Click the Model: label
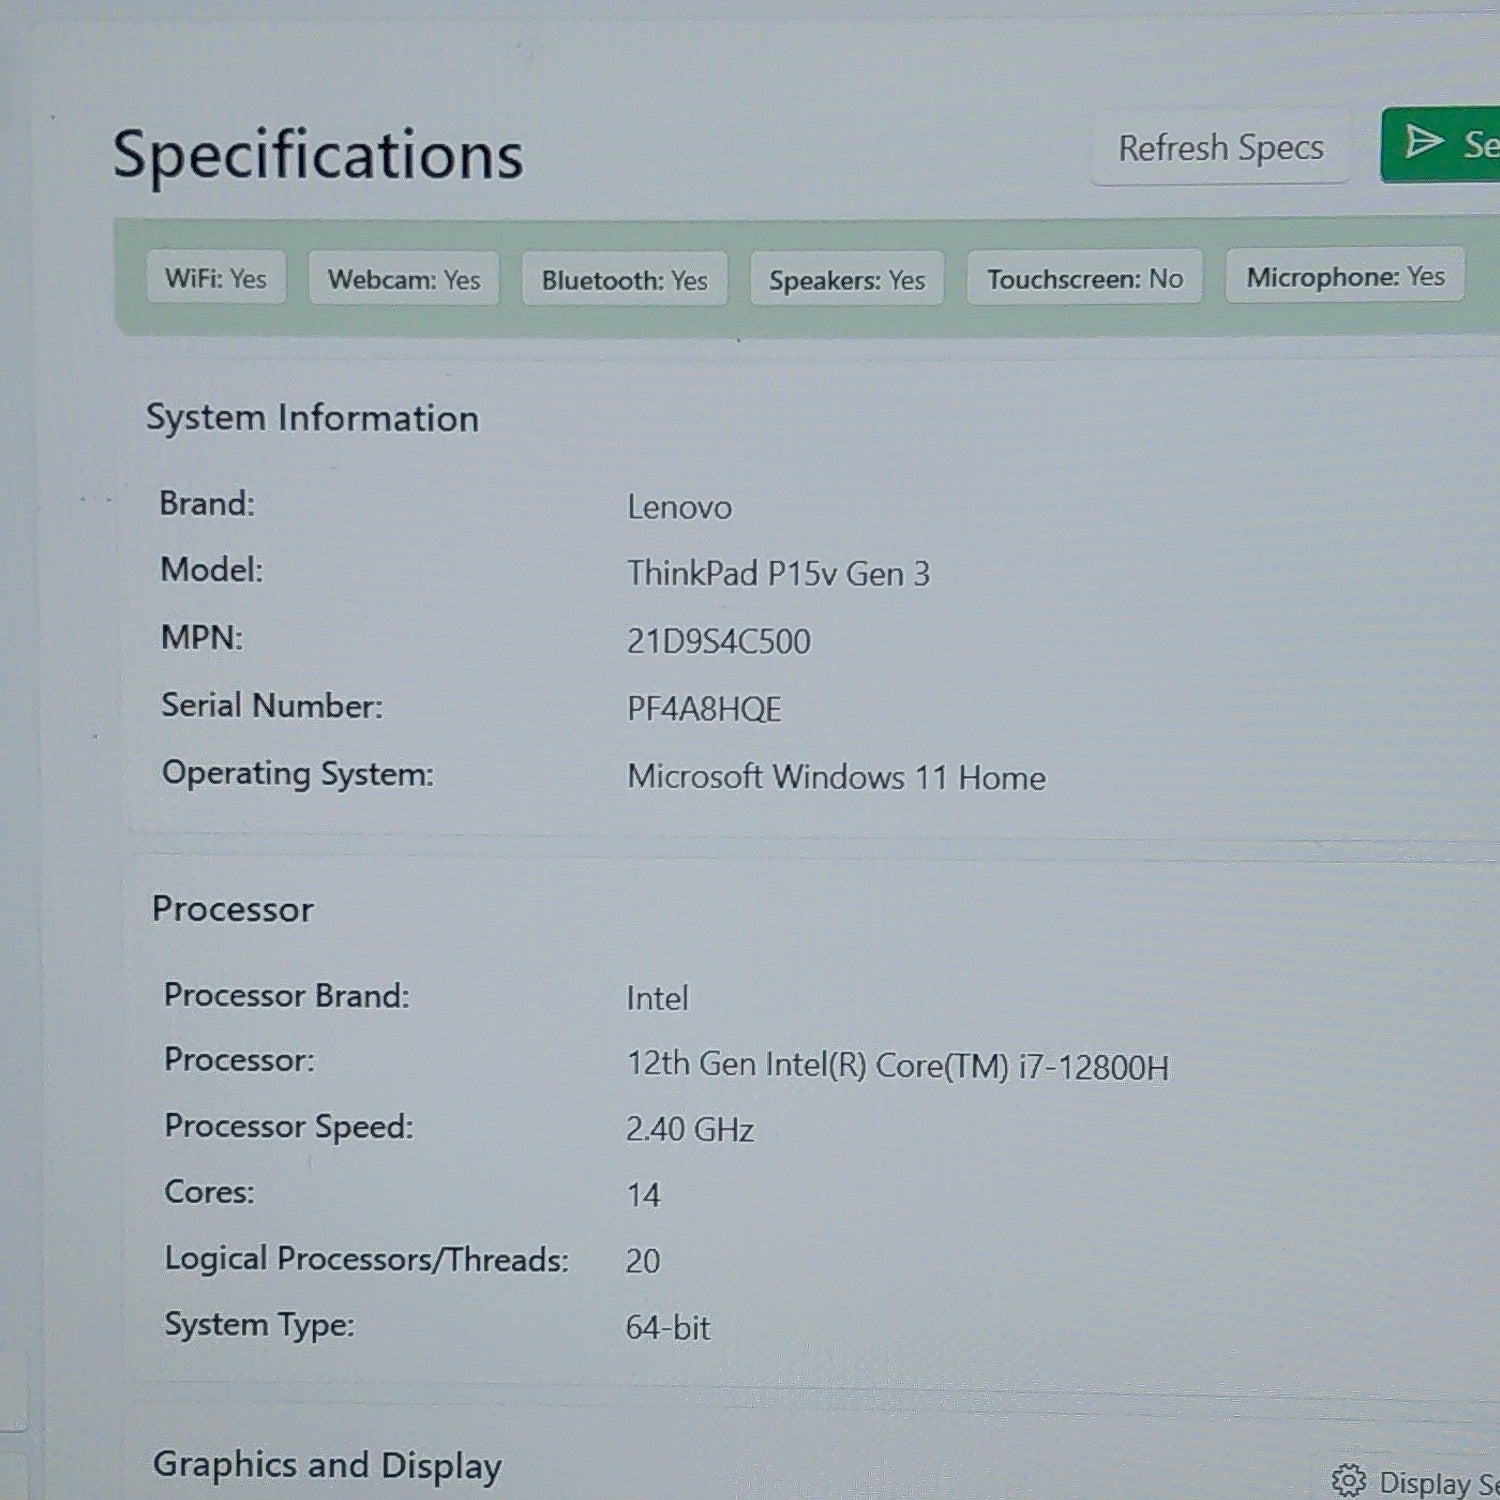 [212, 570]
